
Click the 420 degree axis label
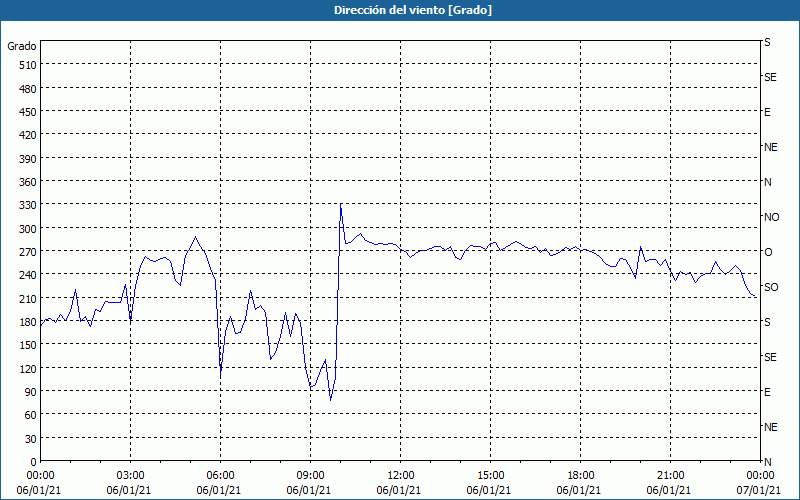[x=28, y=135]
